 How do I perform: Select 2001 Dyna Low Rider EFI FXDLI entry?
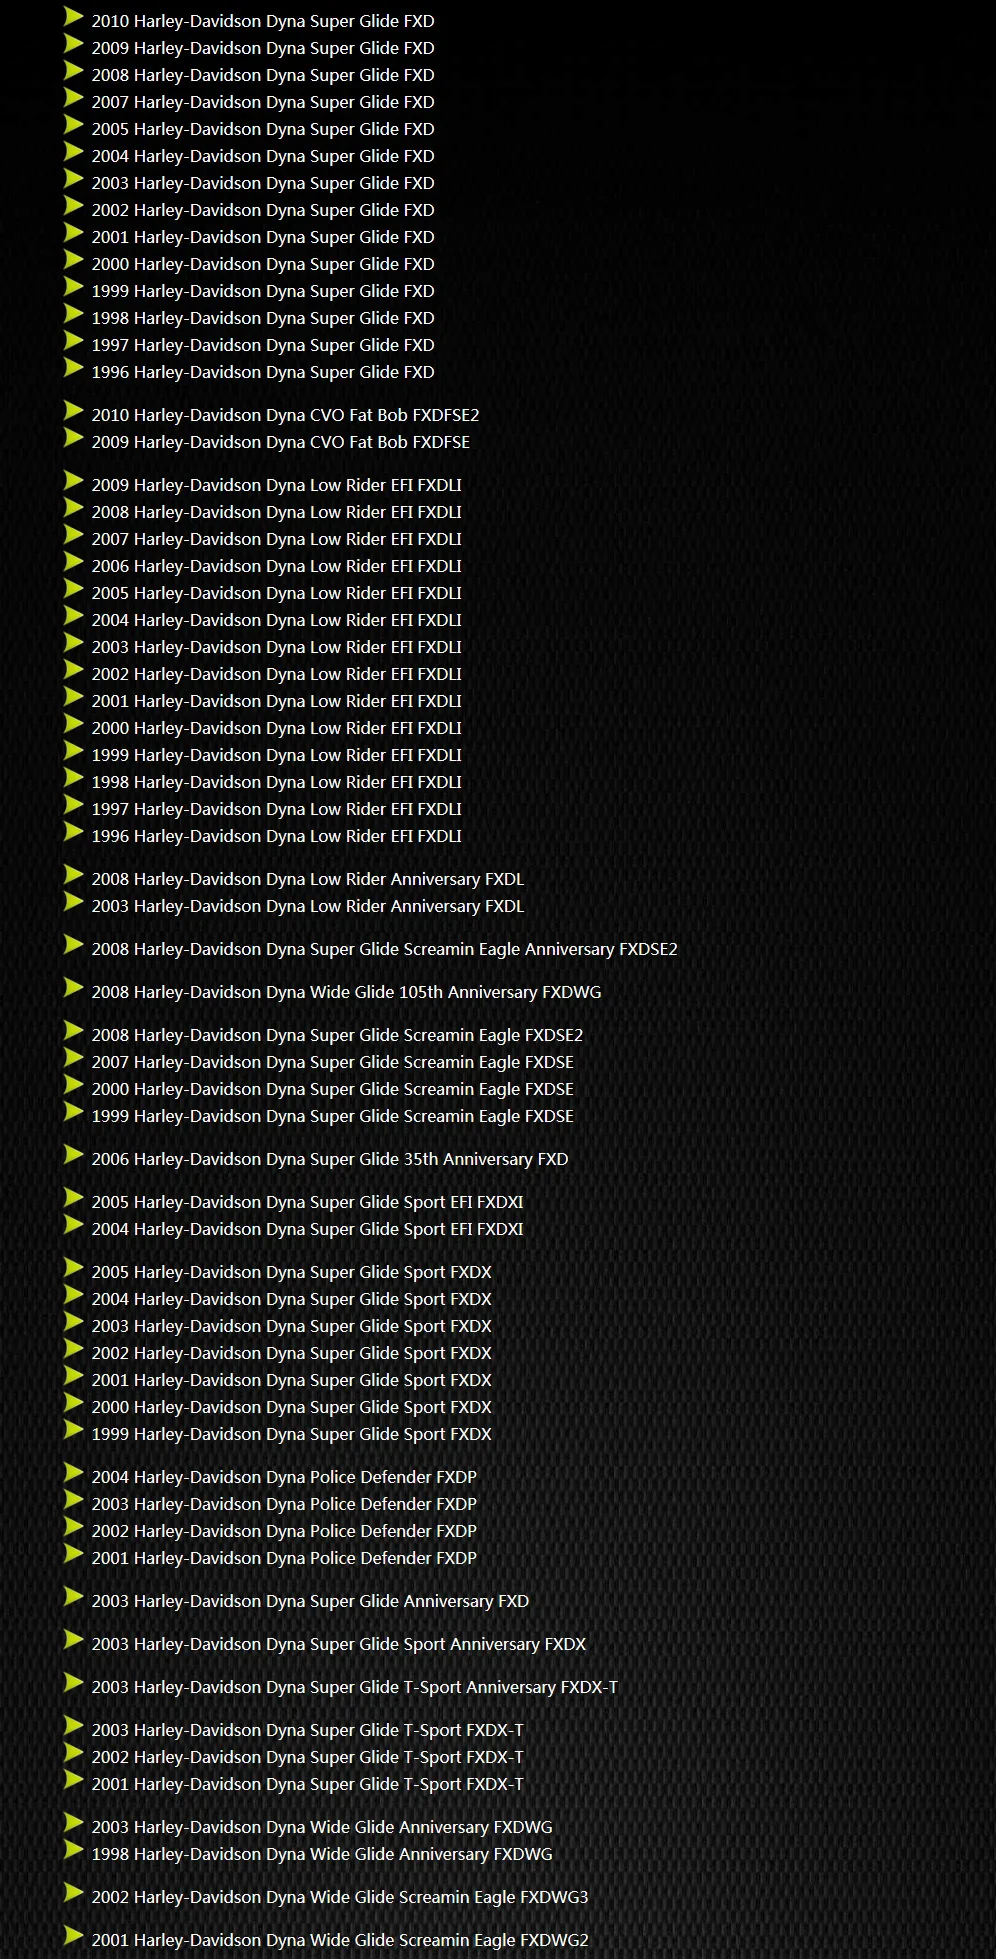277,701
